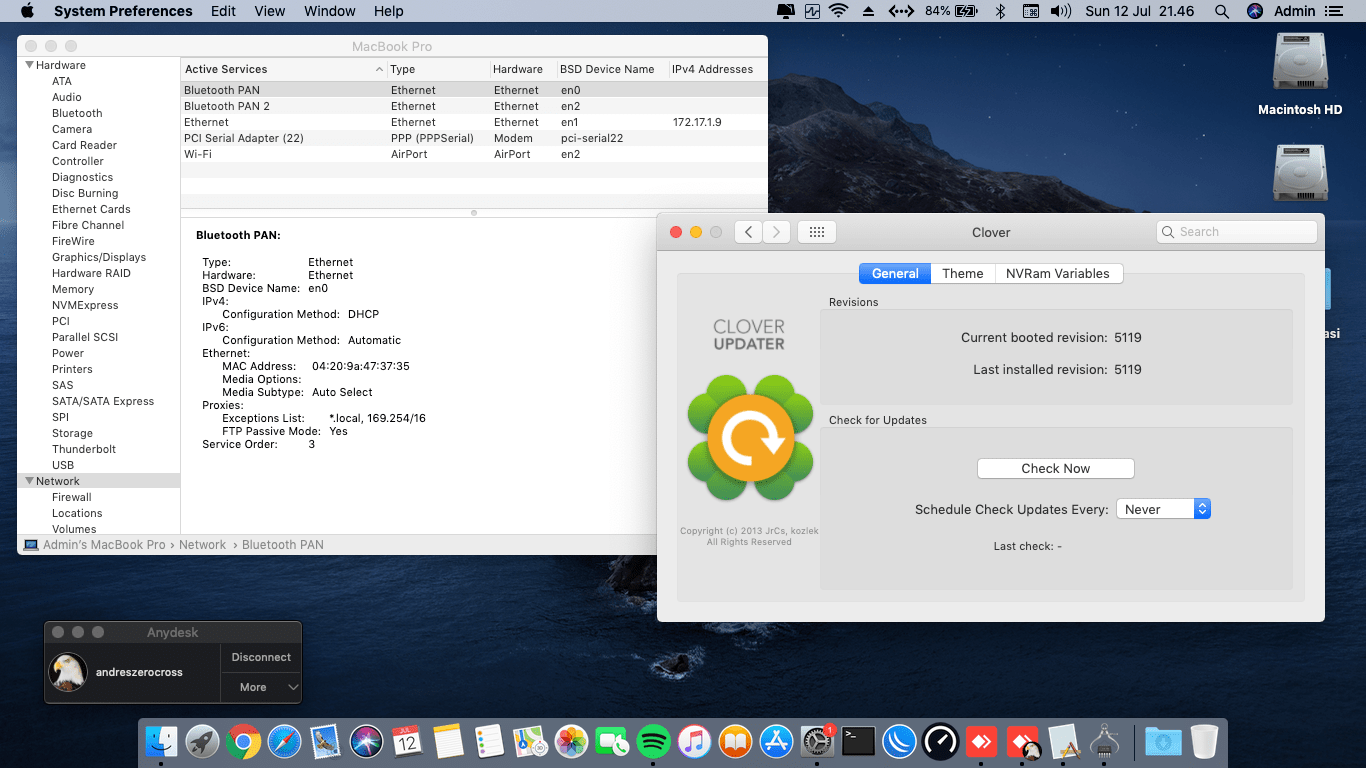Screen dimensions: 1366x768
Task: Go back using the Clover toolbar arrow
Action: coord(748,232)
